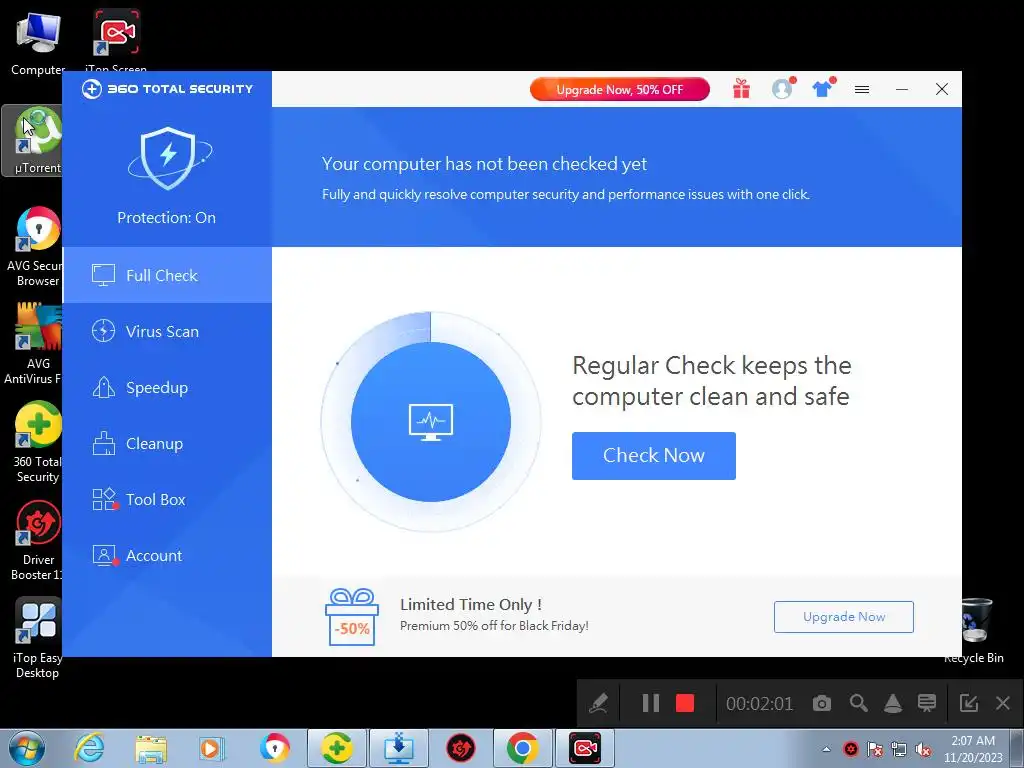Select the µTorrent desktop shortcut
The width and height of the screenshot is (1024, 768).
[32, 140]
